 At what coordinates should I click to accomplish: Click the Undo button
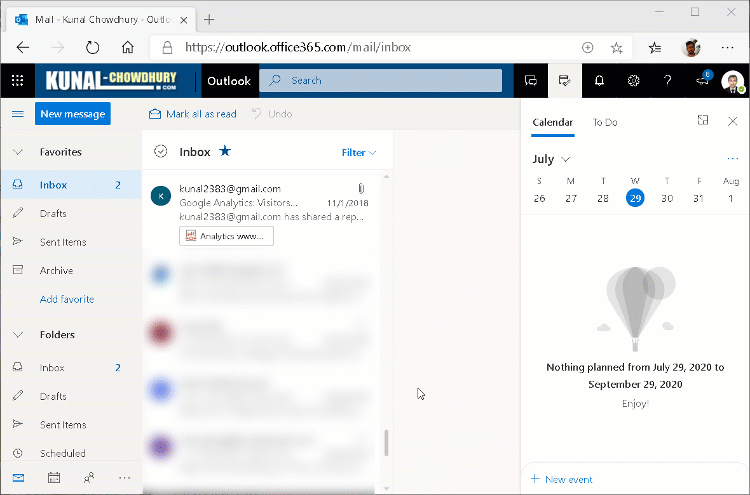coord(272,114)
